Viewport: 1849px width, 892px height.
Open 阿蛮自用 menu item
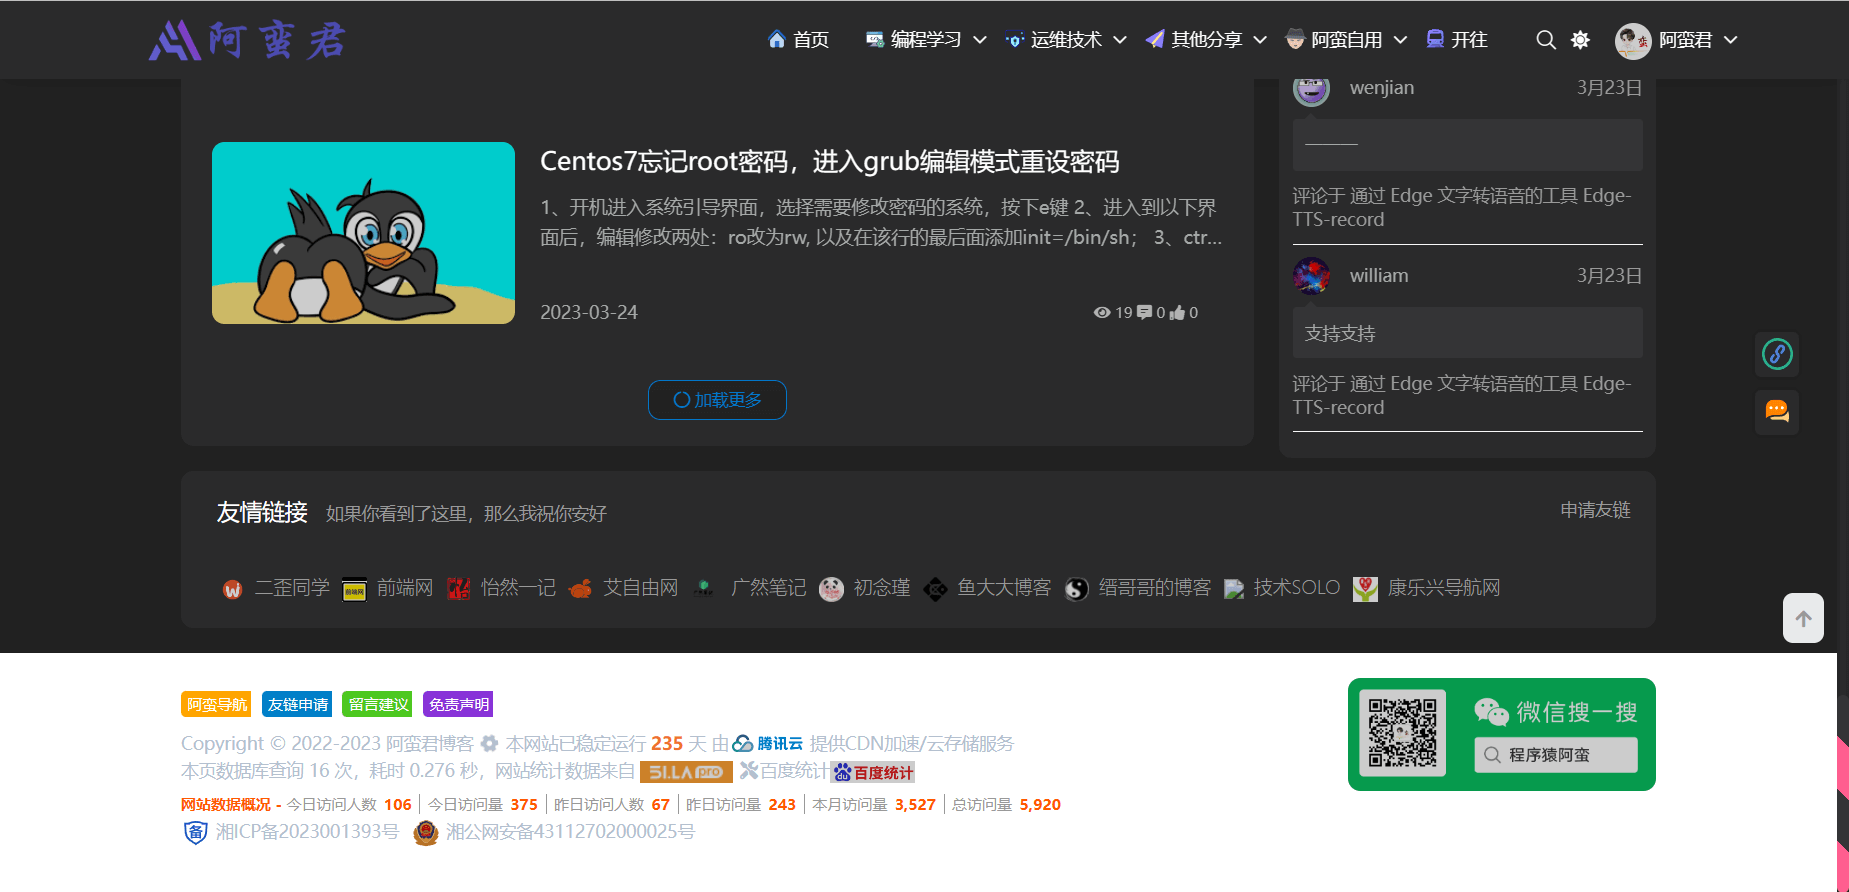tap(1346, 40)
